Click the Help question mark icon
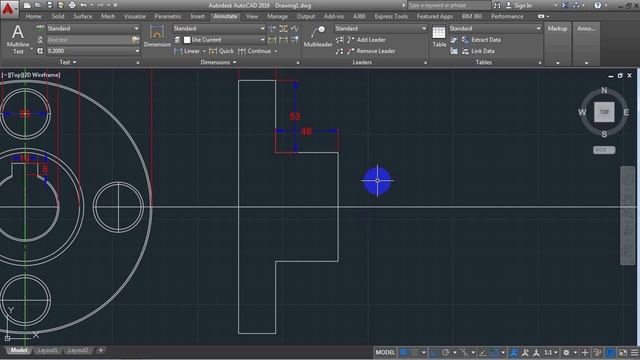This screenshot has height=360, width=640. 598,5
